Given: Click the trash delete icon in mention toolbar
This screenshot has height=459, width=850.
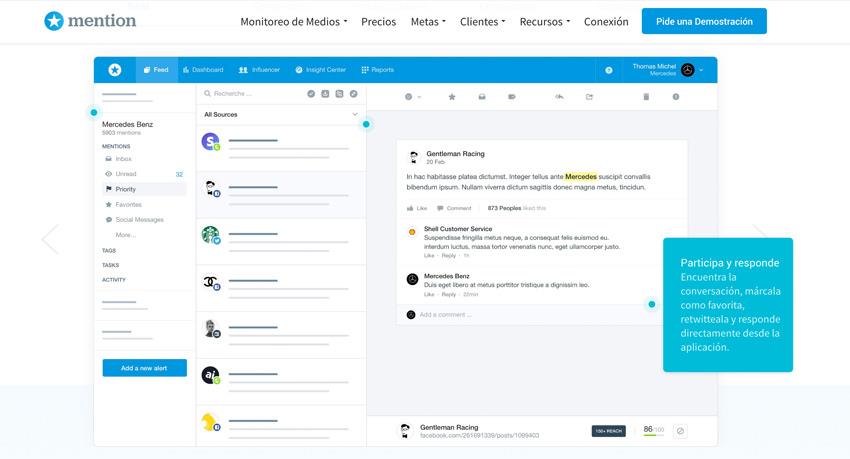Looking at the screenshot, I should point(646,97).
